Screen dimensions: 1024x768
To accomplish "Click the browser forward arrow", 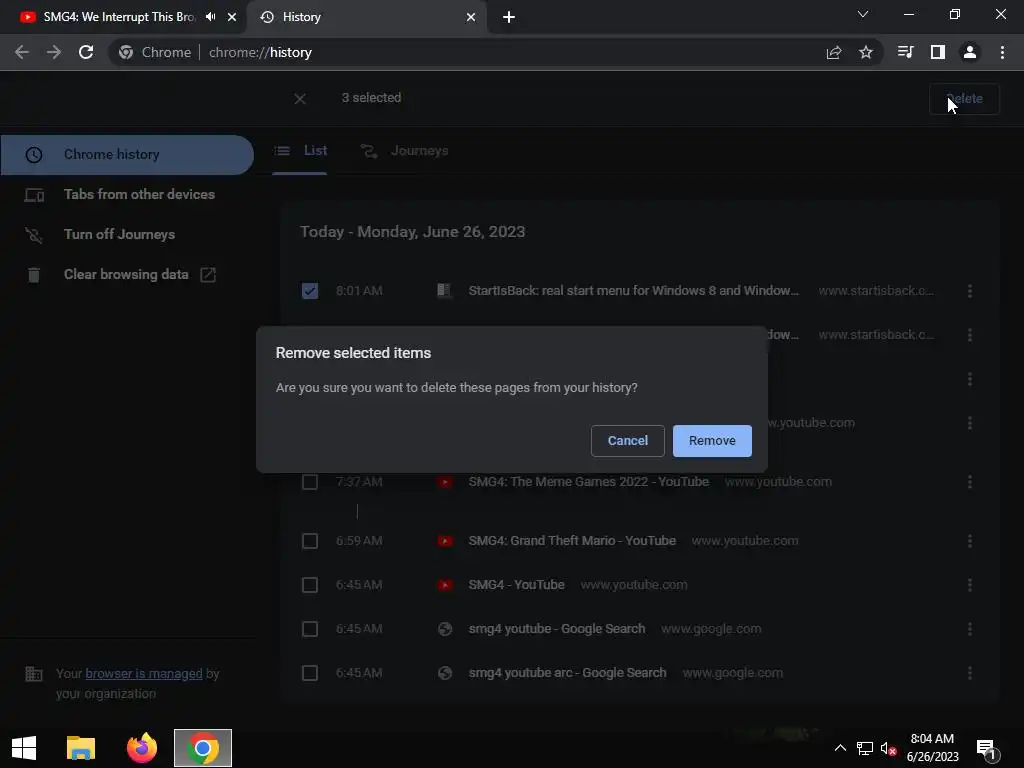I will tap(54, 52).
